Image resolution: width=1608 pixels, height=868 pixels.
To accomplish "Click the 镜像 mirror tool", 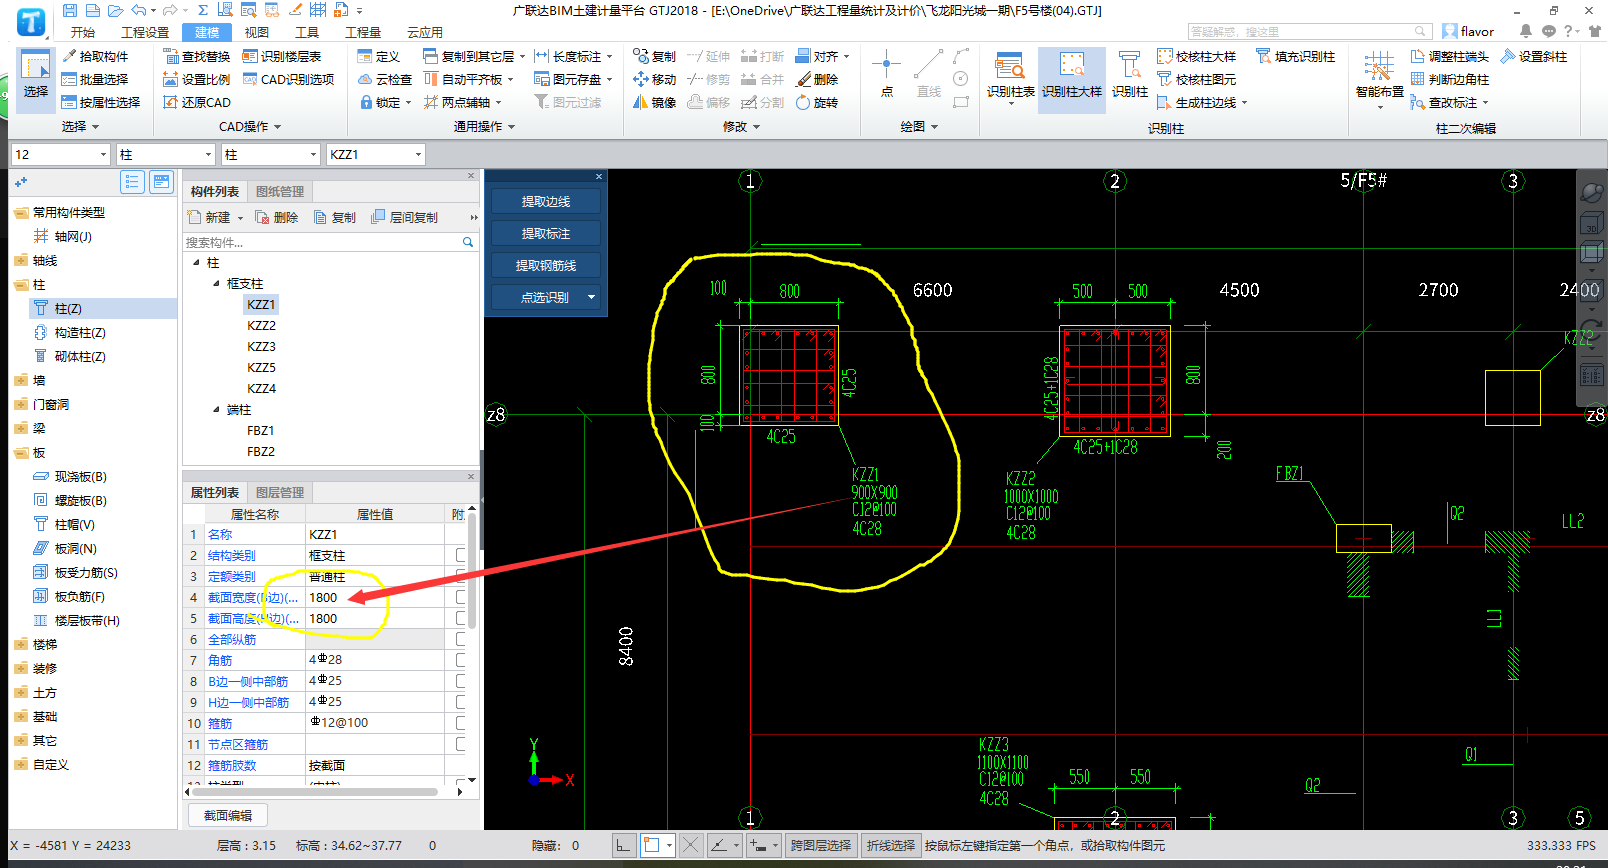I will click(655, 102).
